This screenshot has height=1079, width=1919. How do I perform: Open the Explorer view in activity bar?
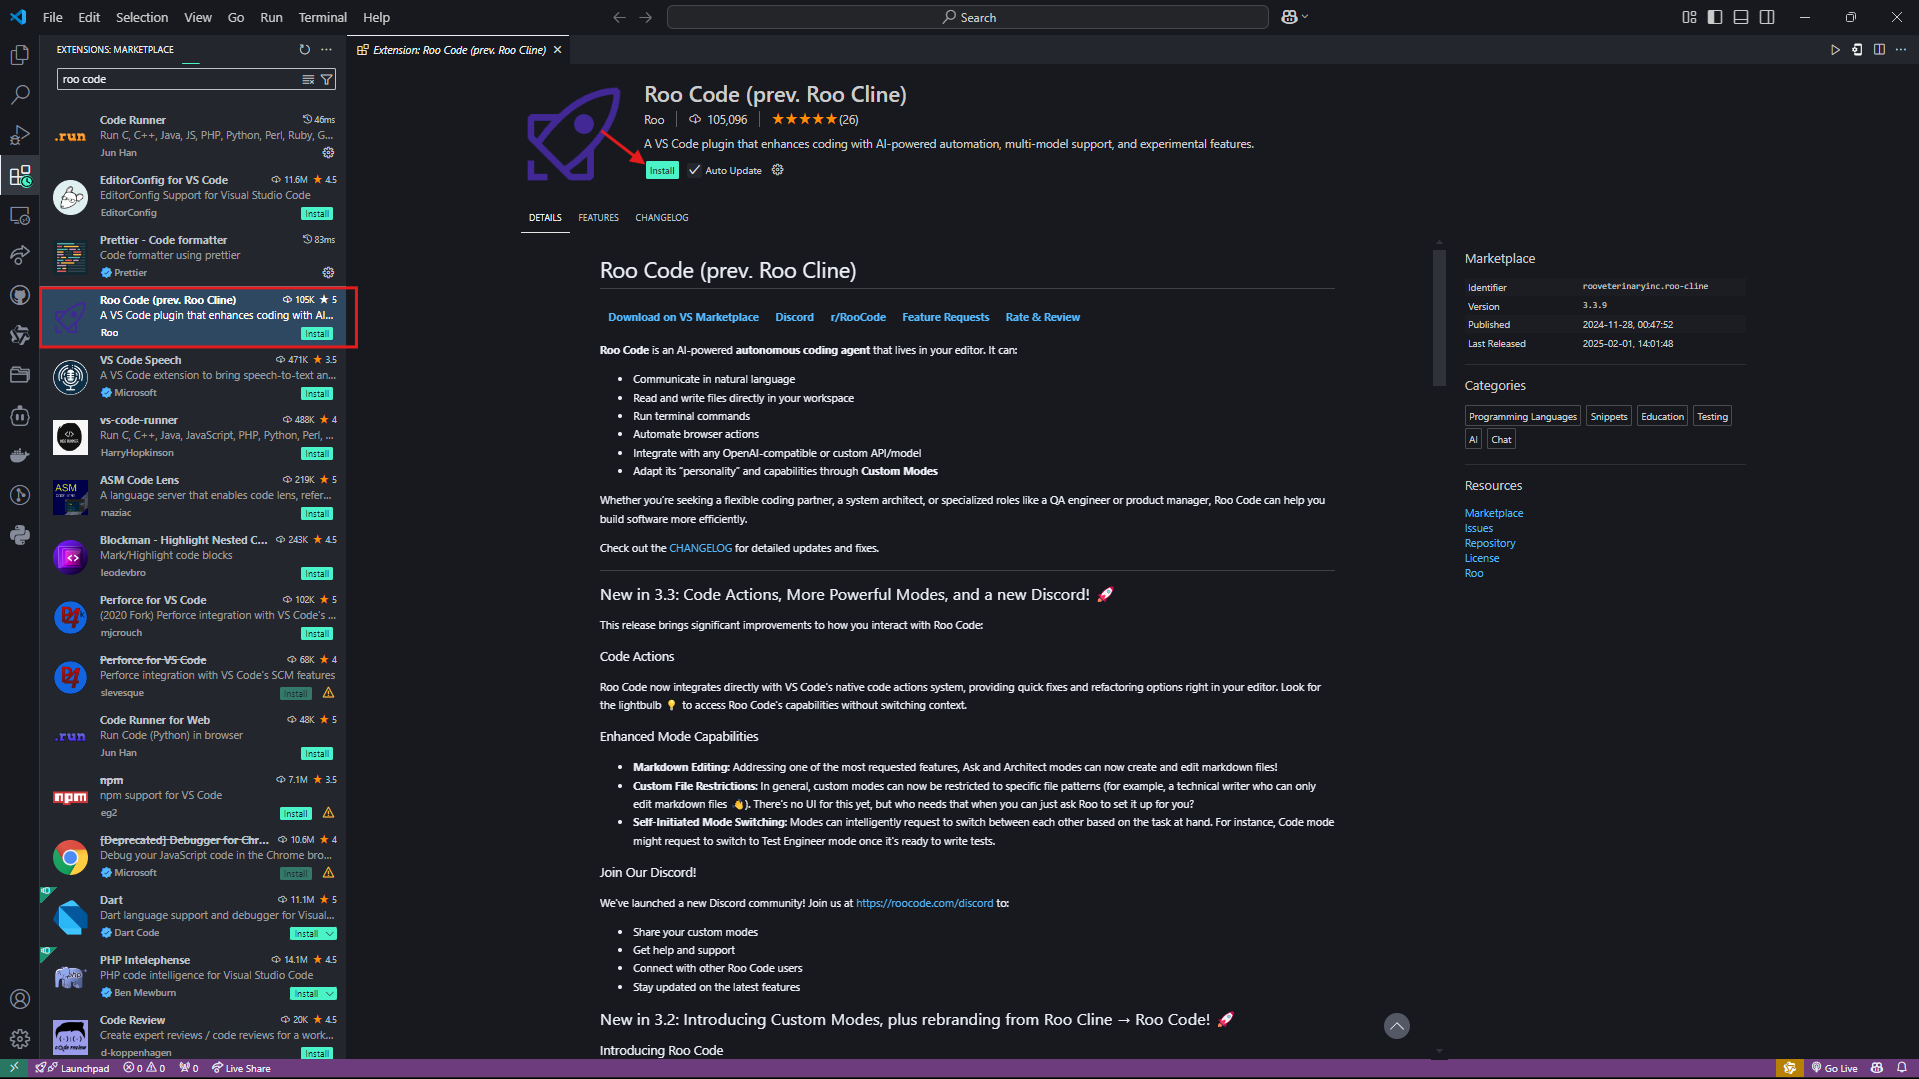(x=20, y=56)
